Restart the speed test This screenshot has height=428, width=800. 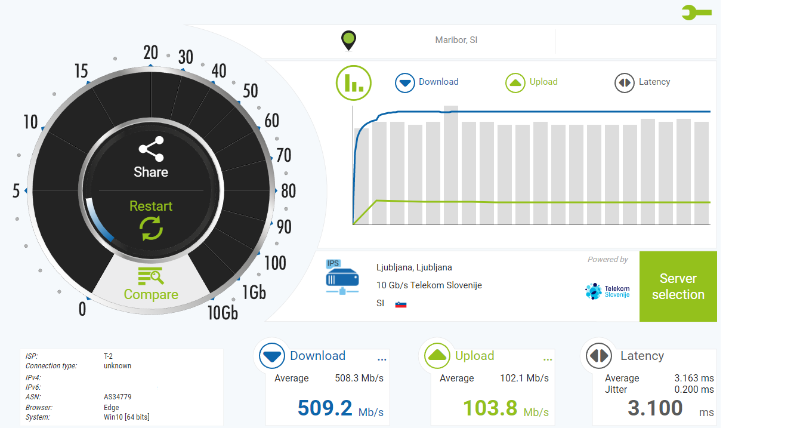click(x=151, y=218)
